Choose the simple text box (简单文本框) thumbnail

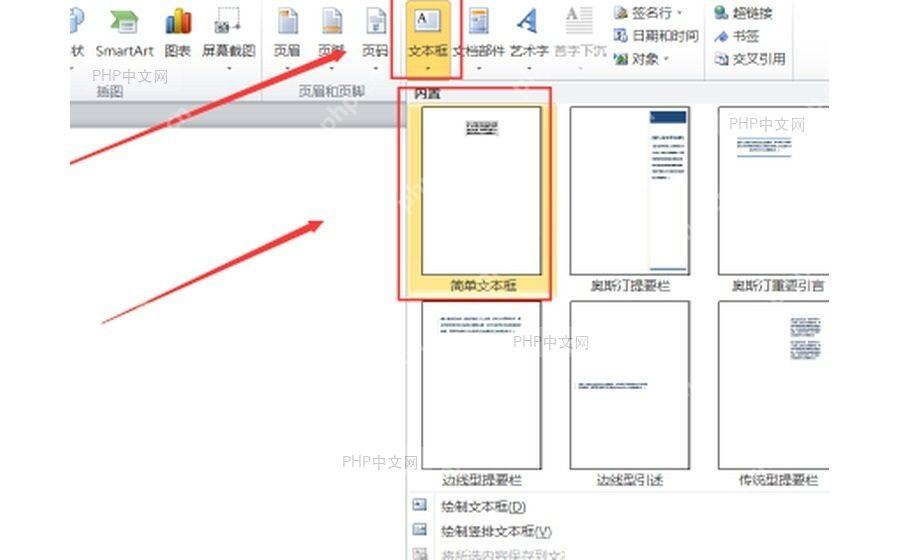click(x=482, y=190)
